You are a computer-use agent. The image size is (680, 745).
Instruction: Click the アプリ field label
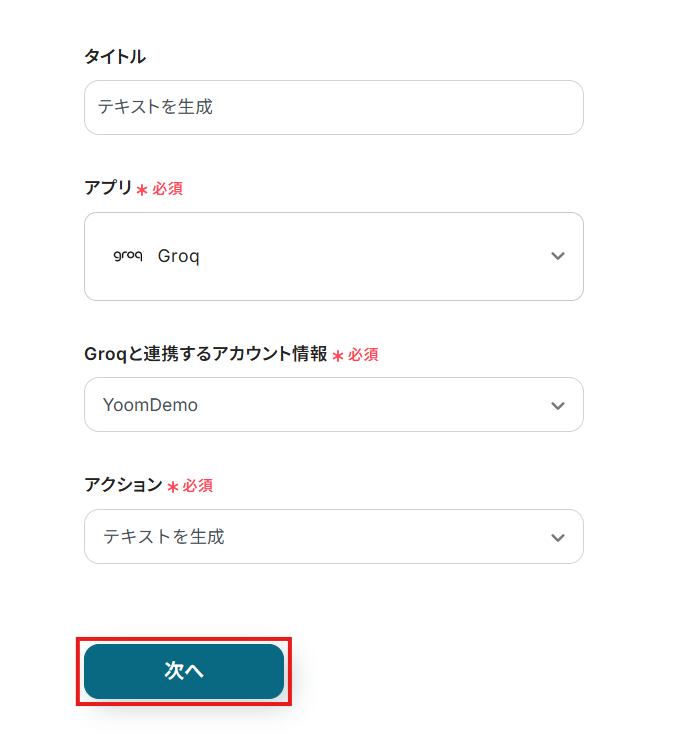[108, 188]
